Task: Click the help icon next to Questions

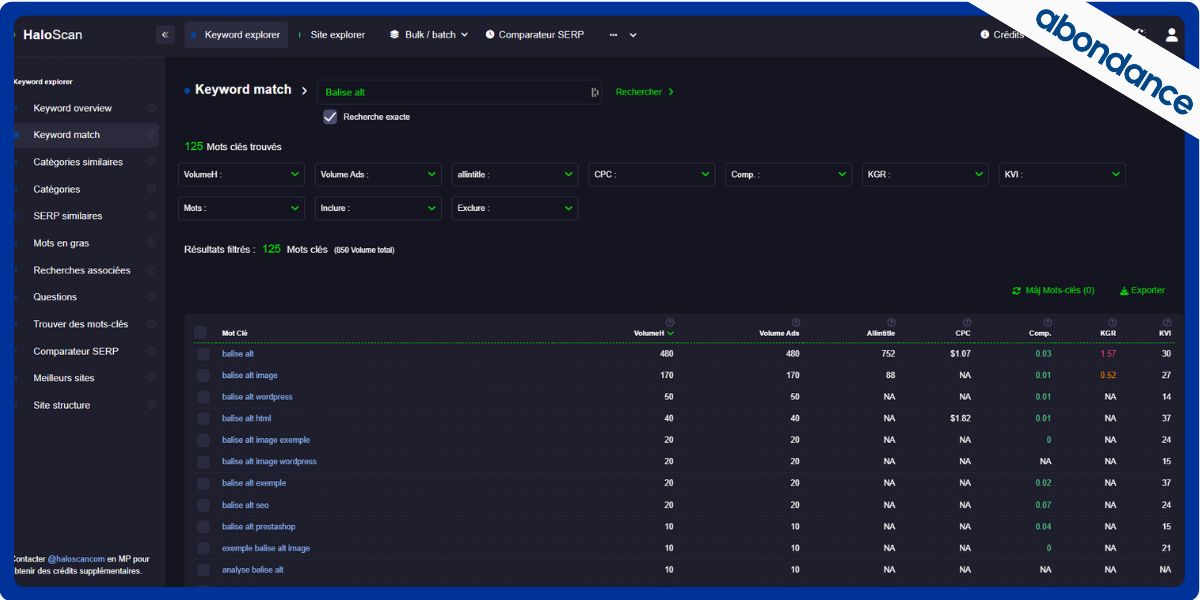Action: 151,297
